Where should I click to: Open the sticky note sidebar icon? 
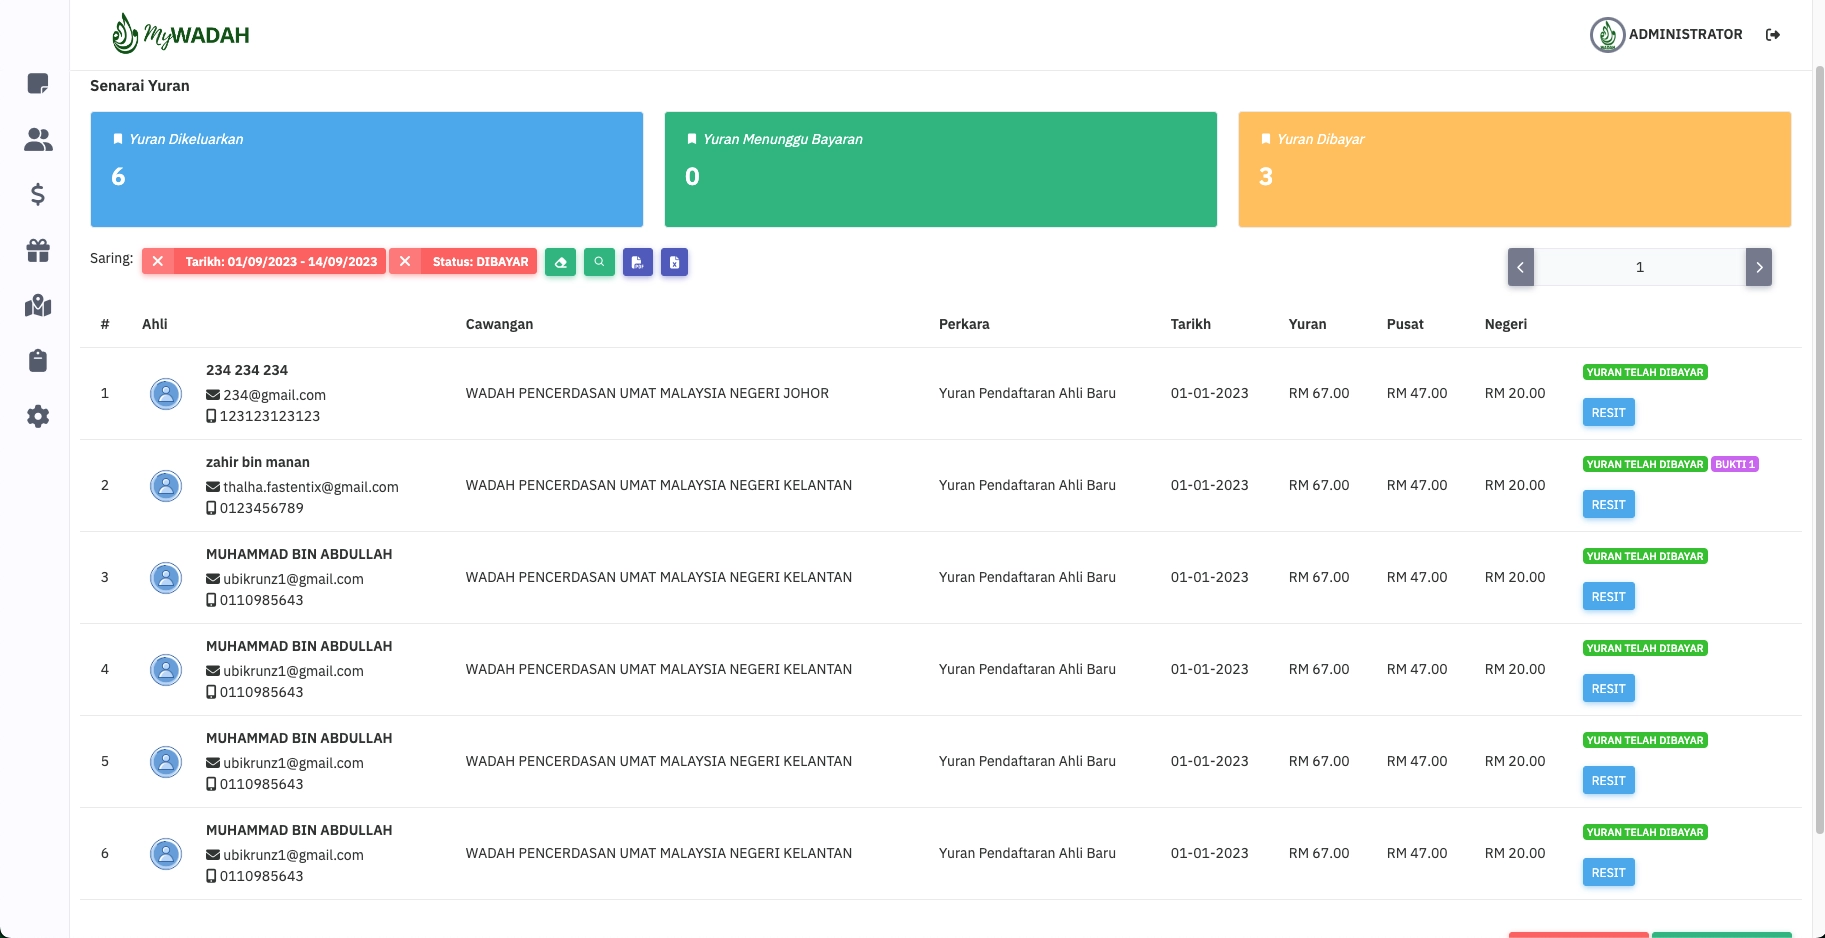click(38, 84)
